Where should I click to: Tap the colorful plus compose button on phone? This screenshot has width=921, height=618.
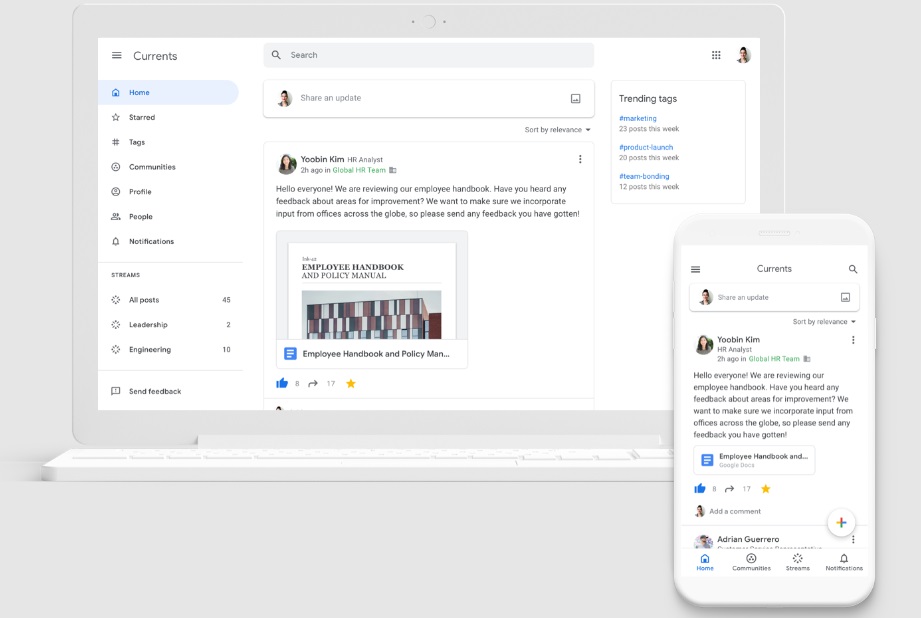841,522
